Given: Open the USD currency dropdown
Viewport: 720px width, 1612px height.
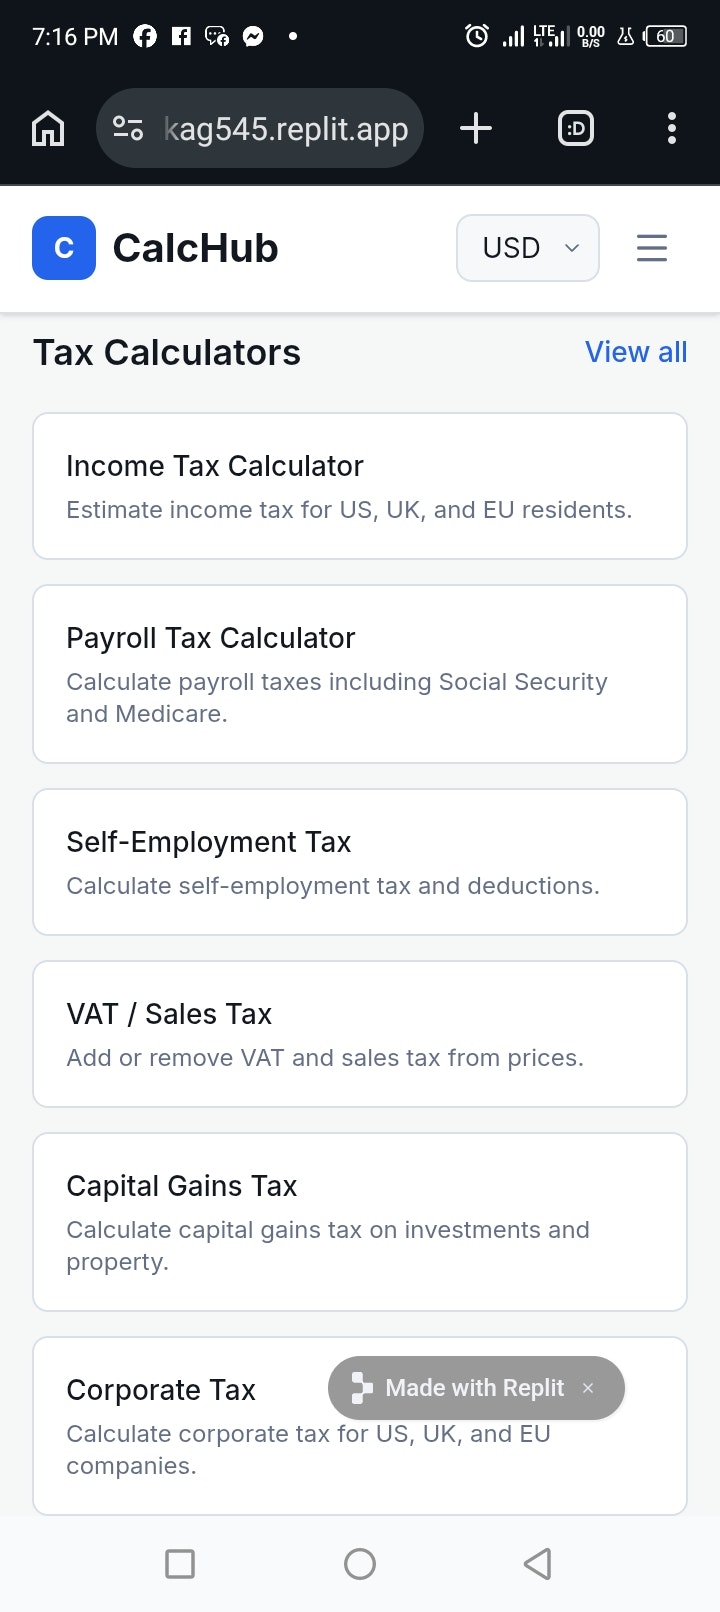Looking at the screenshot, I should tap(527, 248).
